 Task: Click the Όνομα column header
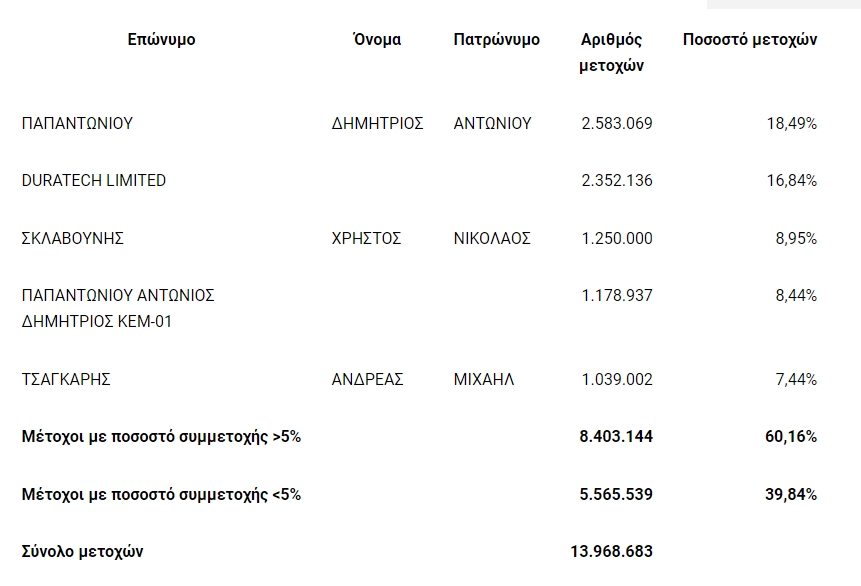tap(377, 40)
